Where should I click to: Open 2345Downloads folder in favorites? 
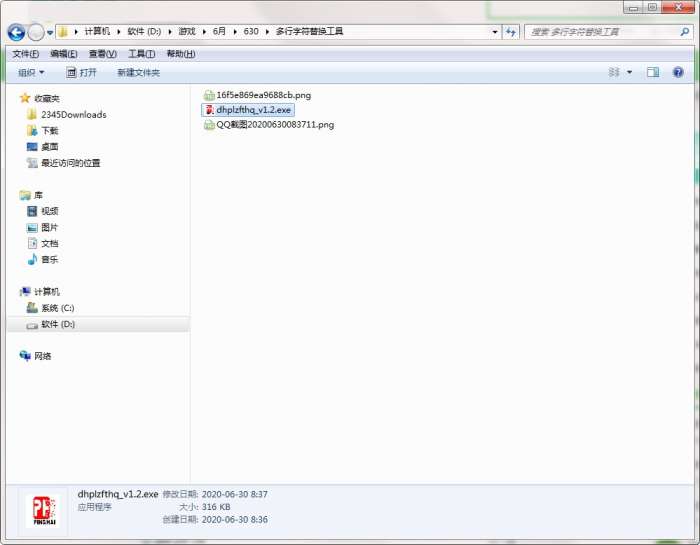(x=73, y=115)
